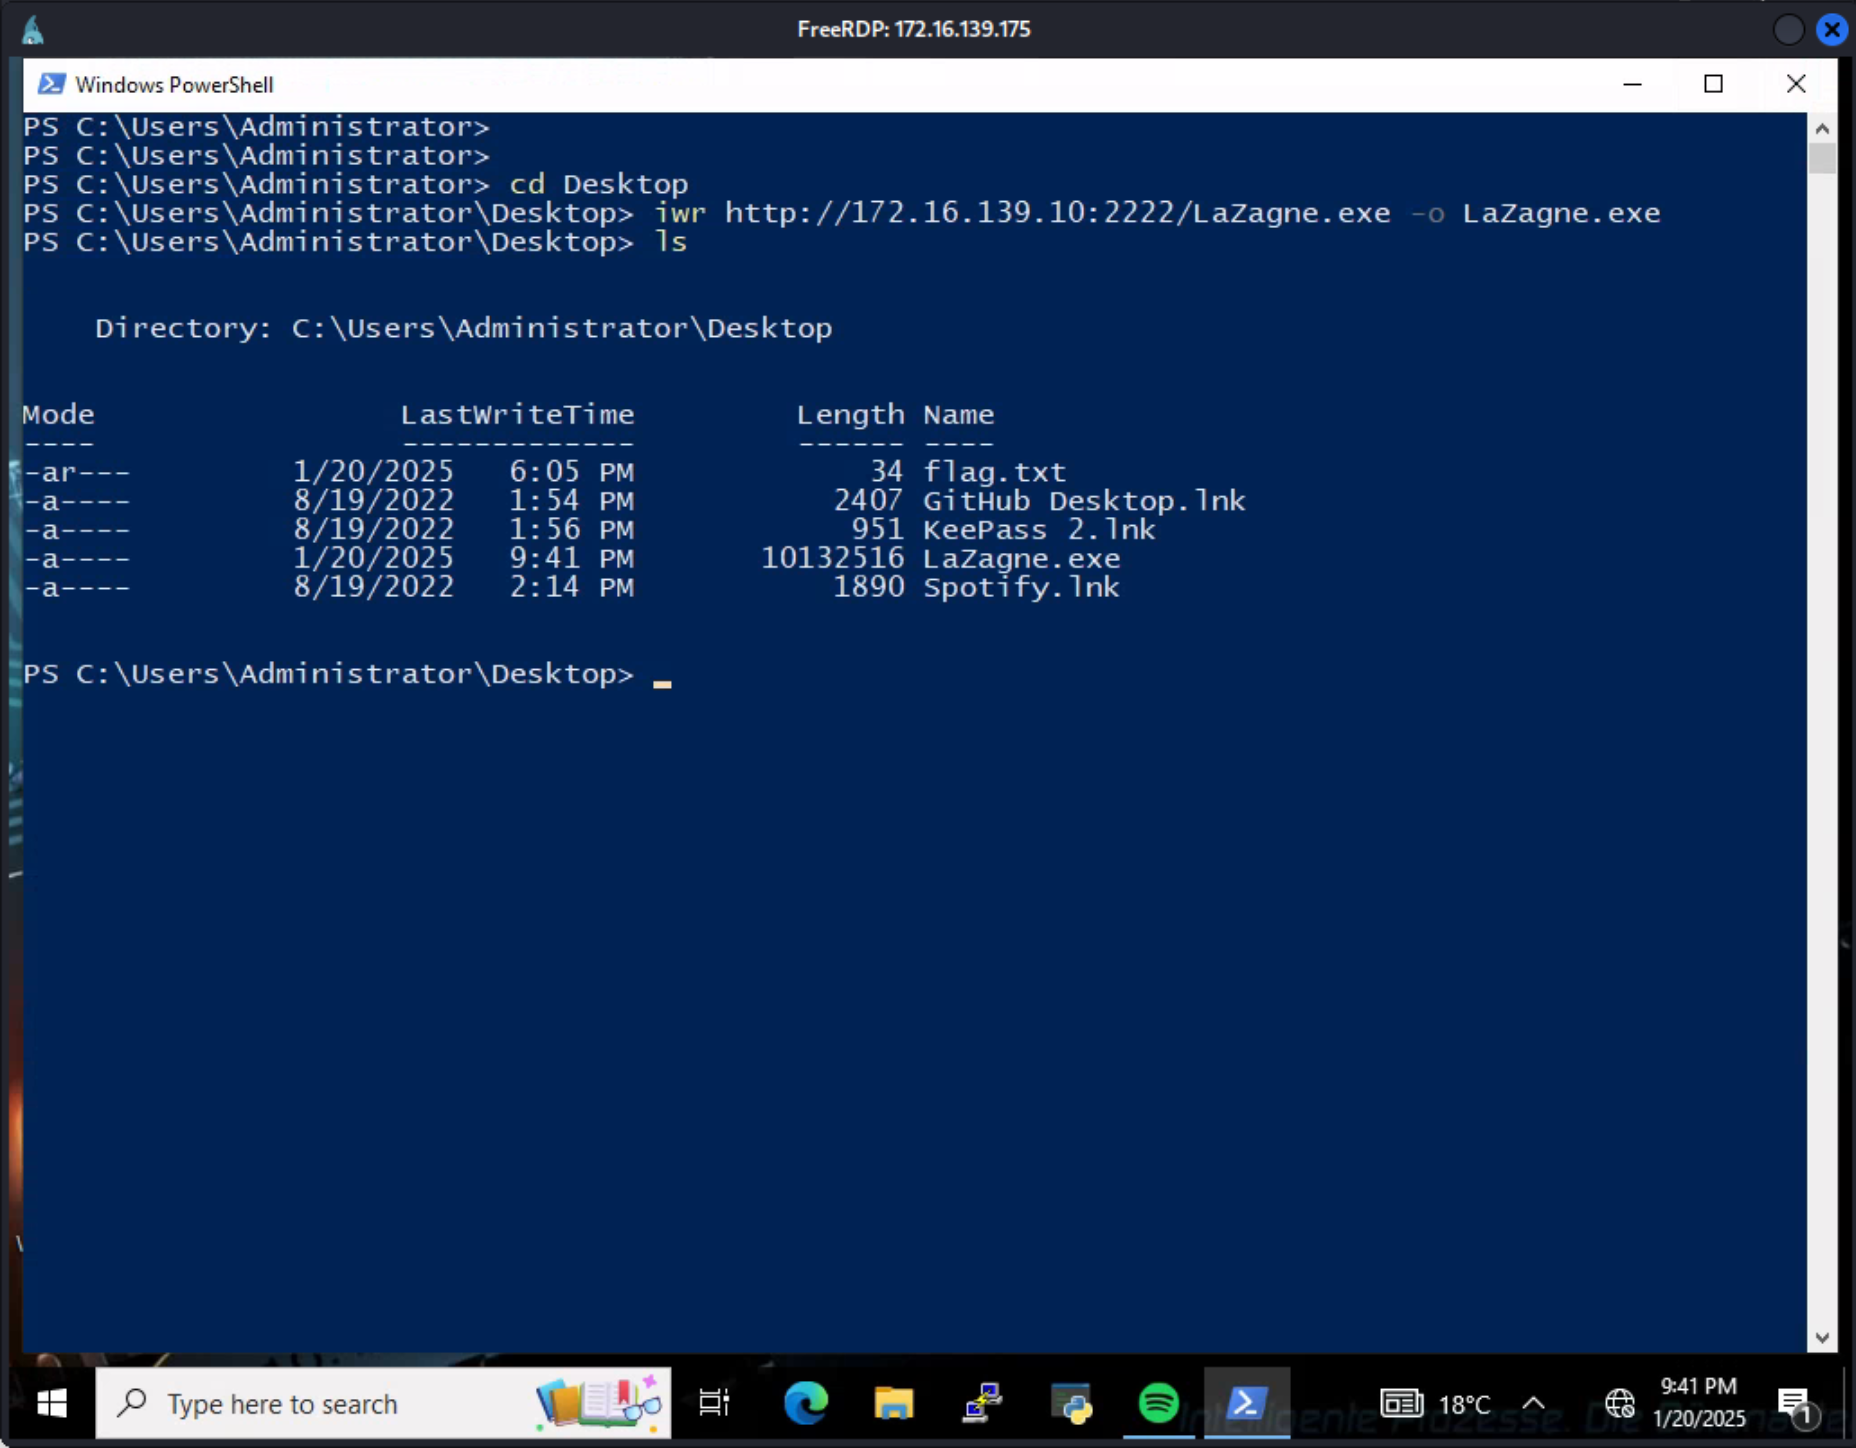
Task: Click the 6:05 PM write time
Action: (x=571, y=472)
